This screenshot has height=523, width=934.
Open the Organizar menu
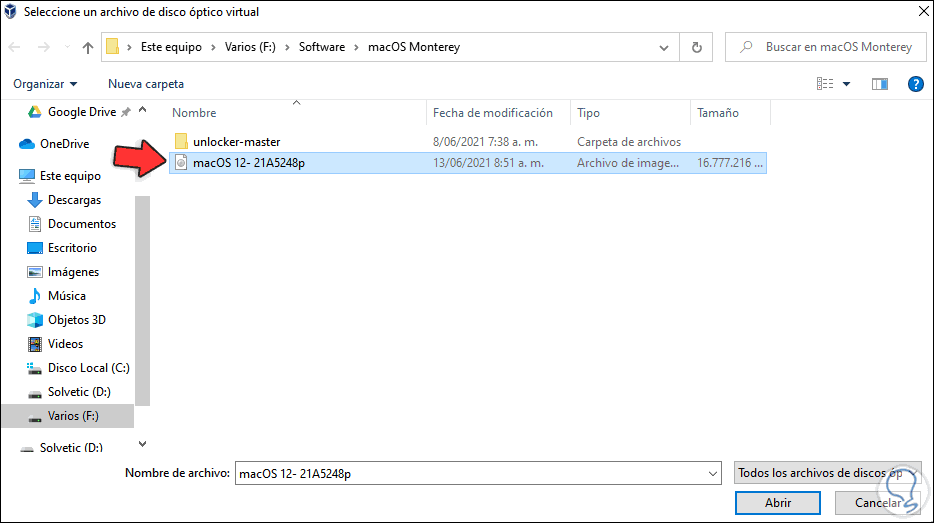[x=45, y=84]
